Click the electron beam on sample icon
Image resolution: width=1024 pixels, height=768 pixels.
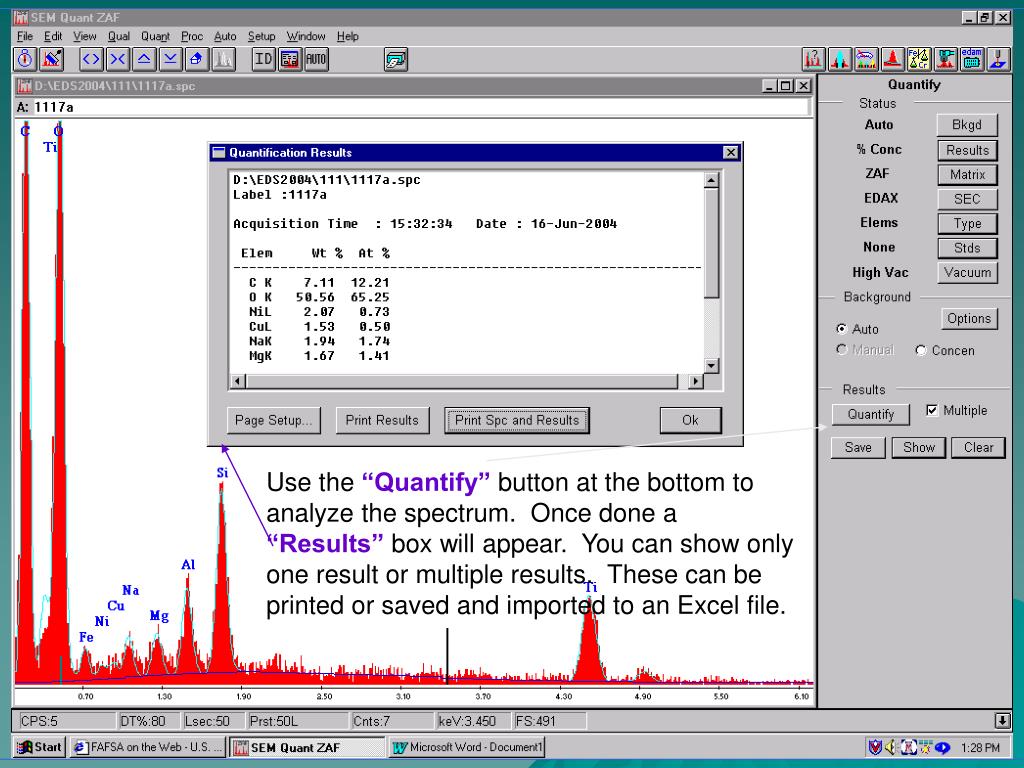pos(998,59)
